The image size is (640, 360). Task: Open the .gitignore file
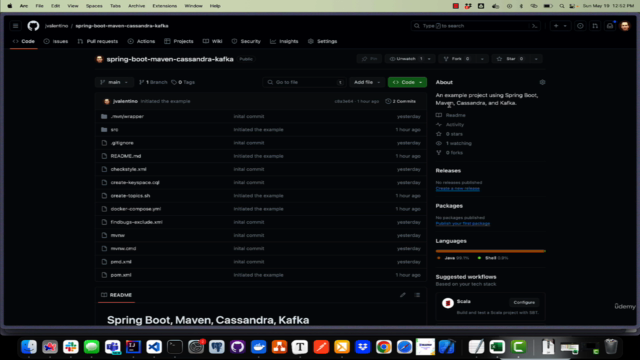point(122,143)
